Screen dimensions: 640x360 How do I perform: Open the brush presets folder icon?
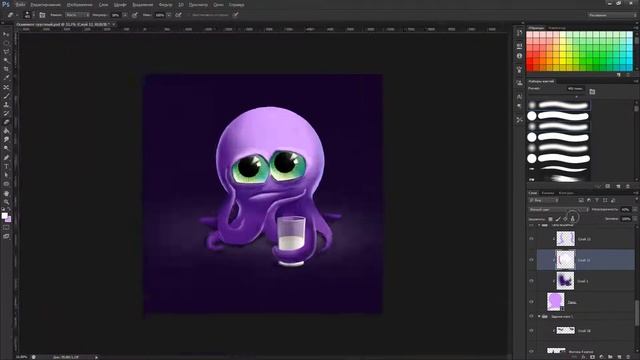click(592, 91)
